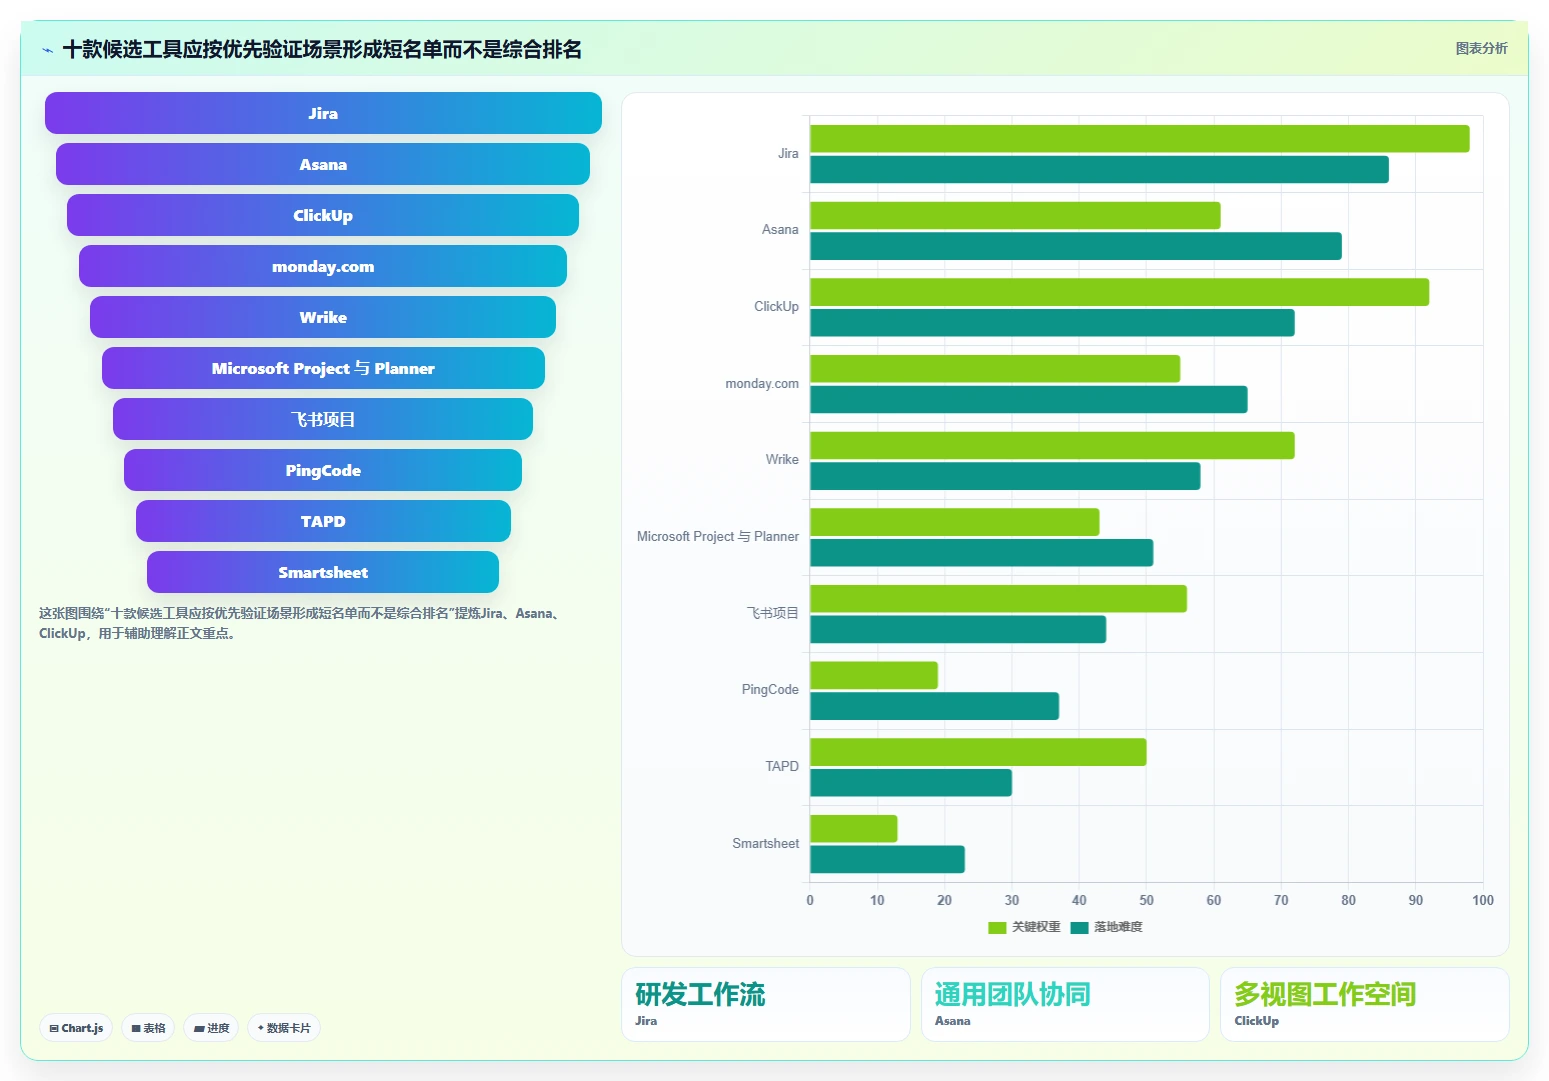Click 飞书项目's teal chart bar
This screenshot has width=1549, height=1081.
tap(958, 630)
